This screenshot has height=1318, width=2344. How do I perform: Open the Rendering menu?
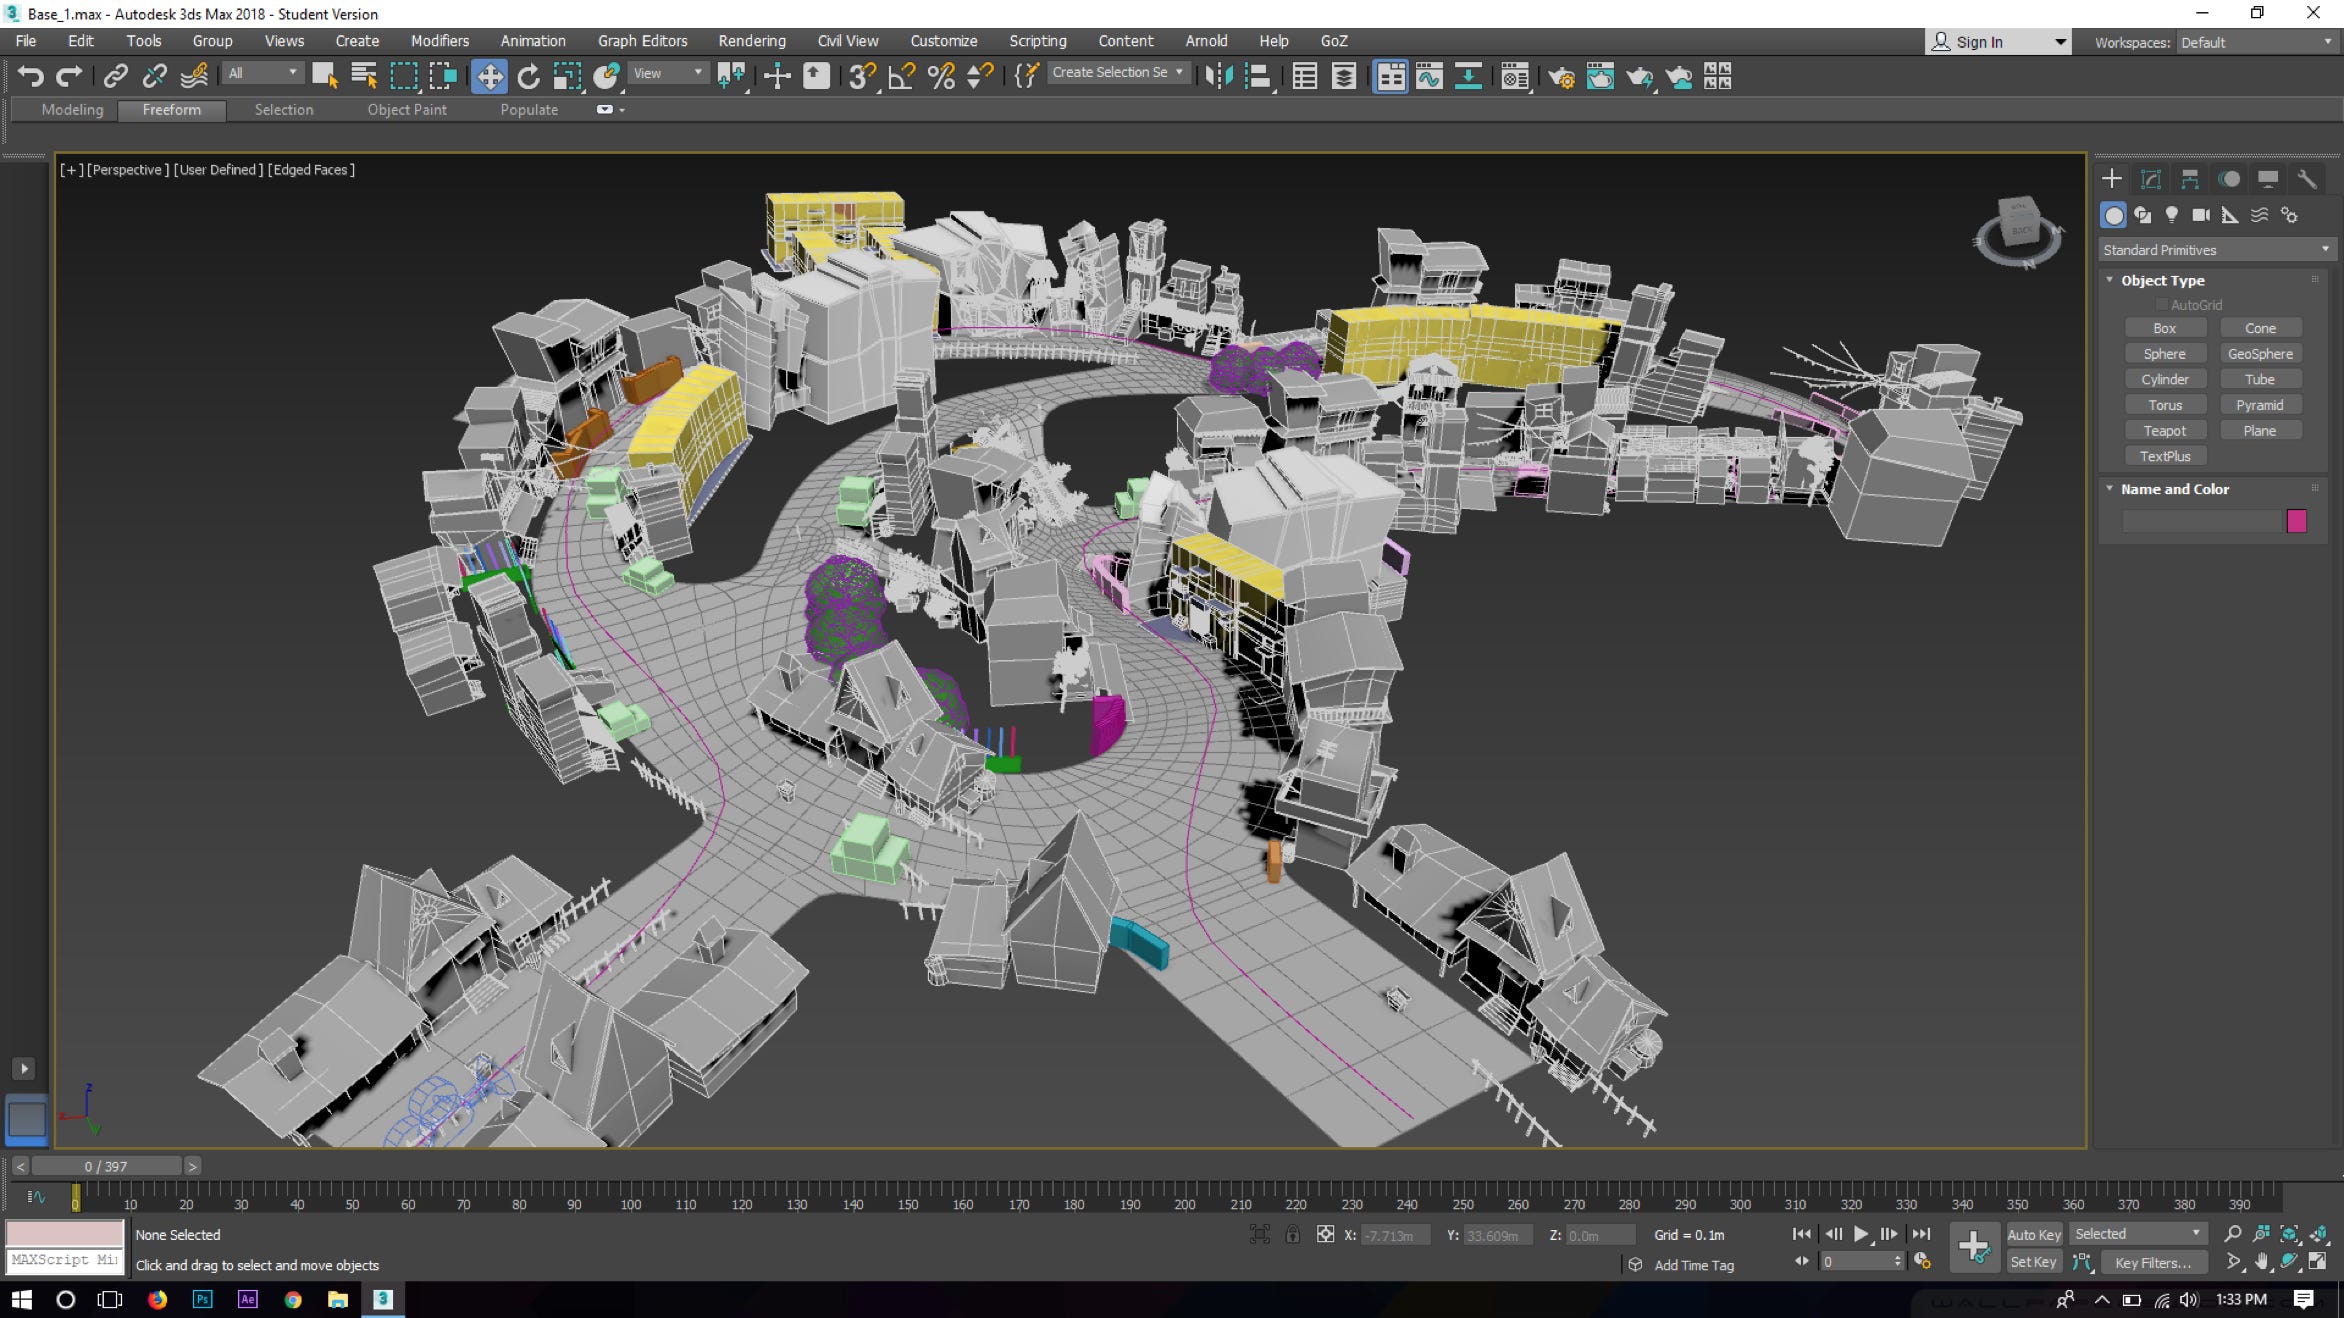point(751,41)
